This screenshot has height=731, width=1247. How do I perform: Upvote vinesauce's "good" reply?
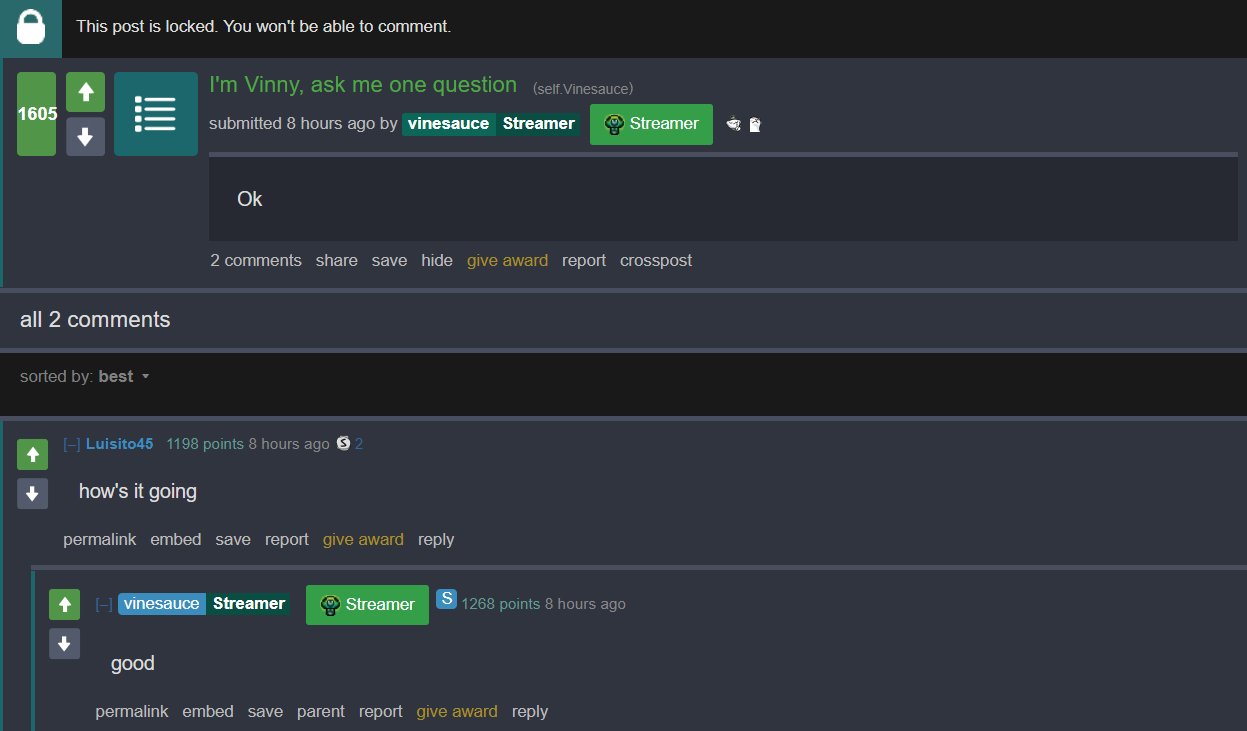(x=64, y=604)
